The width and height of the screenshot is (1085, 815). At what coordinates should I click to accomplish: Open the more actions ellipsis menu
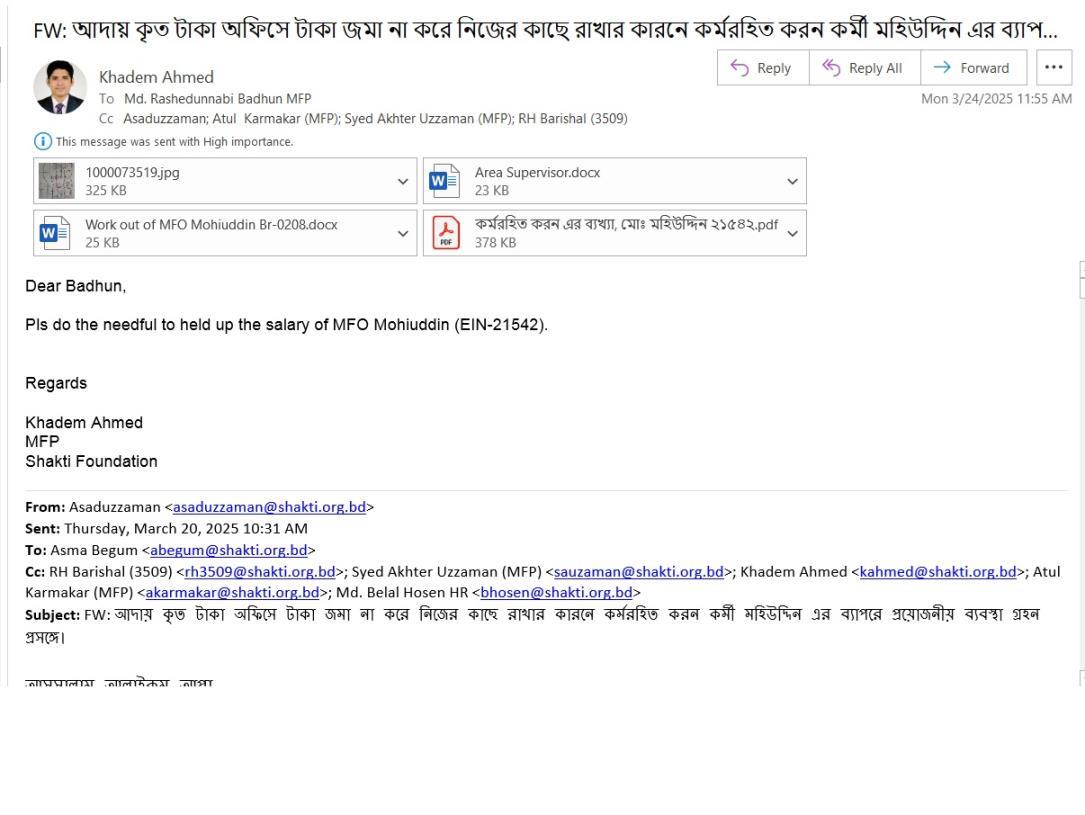(1054, 68)
